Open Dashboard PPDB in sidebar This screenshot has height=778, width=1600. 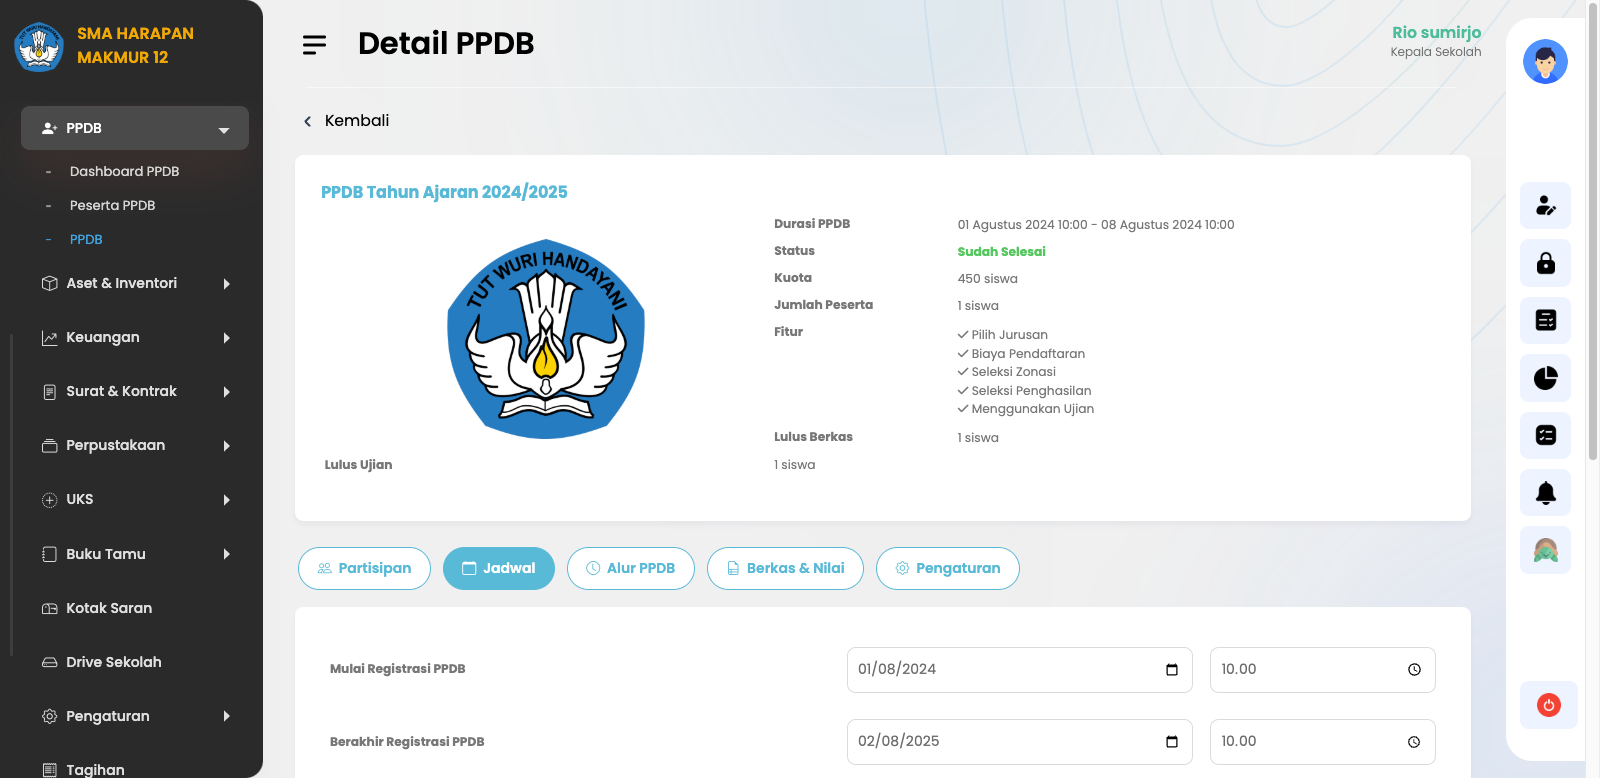click(124, 172)
